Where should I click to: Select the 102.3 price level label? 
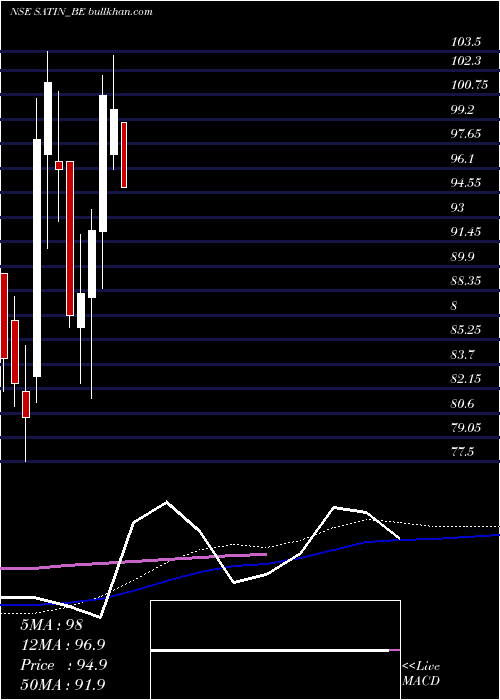[x=466, y=61]
